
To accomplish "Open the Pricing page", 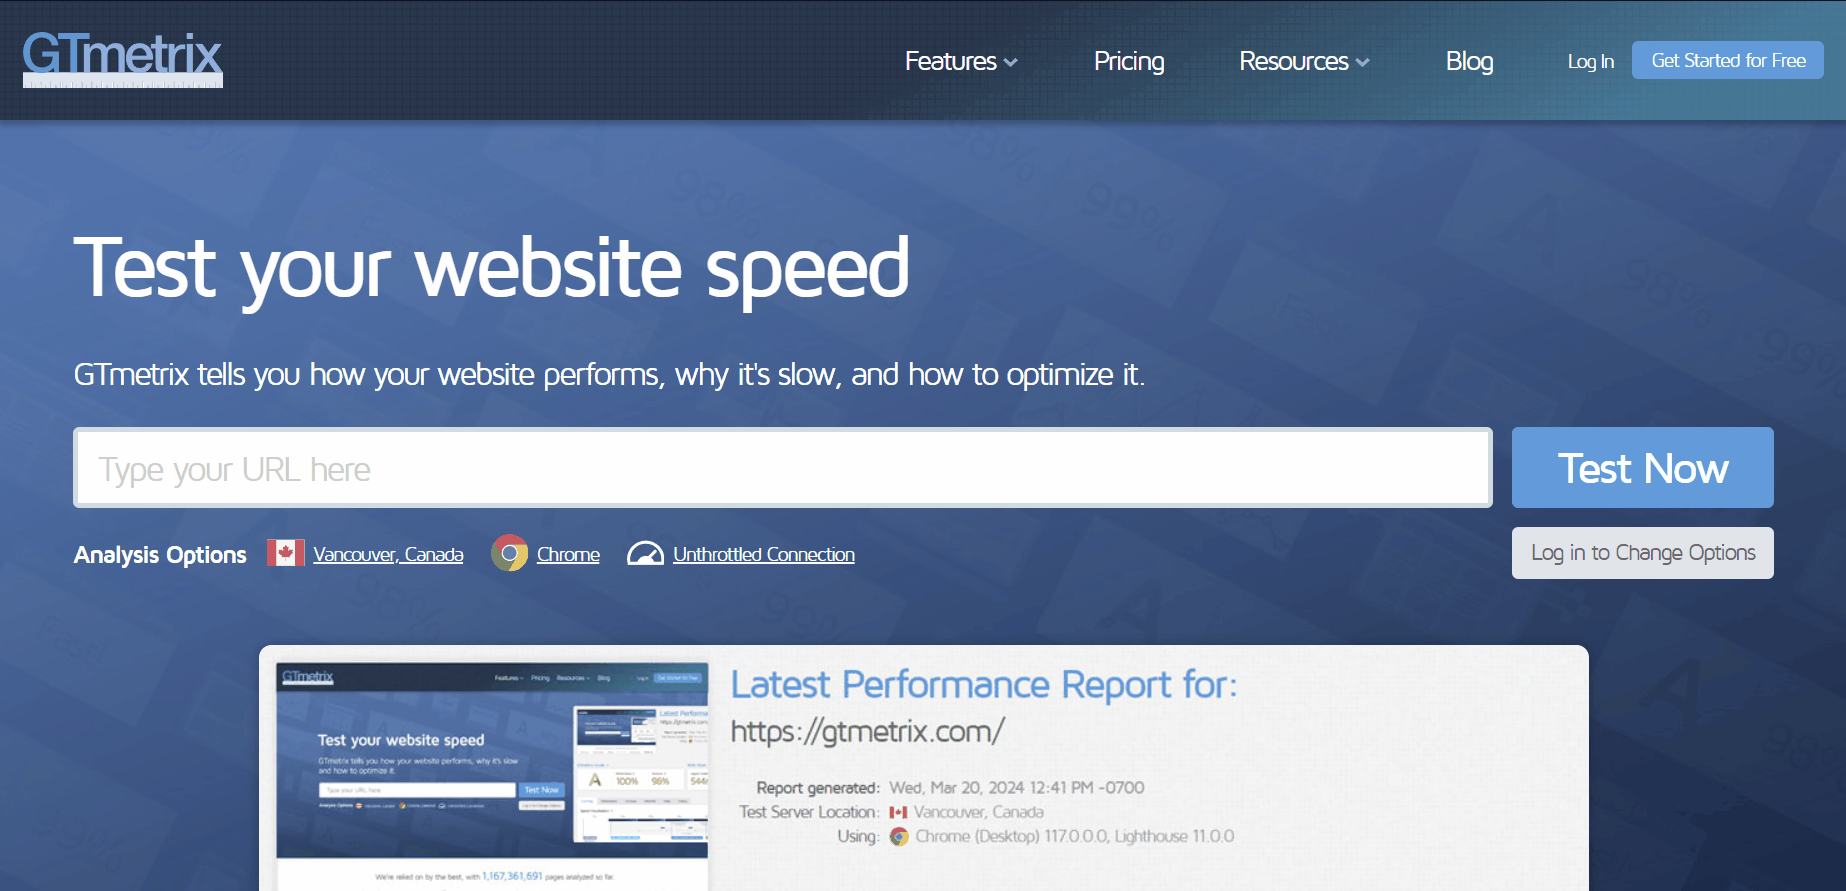I will point(1128,61).
